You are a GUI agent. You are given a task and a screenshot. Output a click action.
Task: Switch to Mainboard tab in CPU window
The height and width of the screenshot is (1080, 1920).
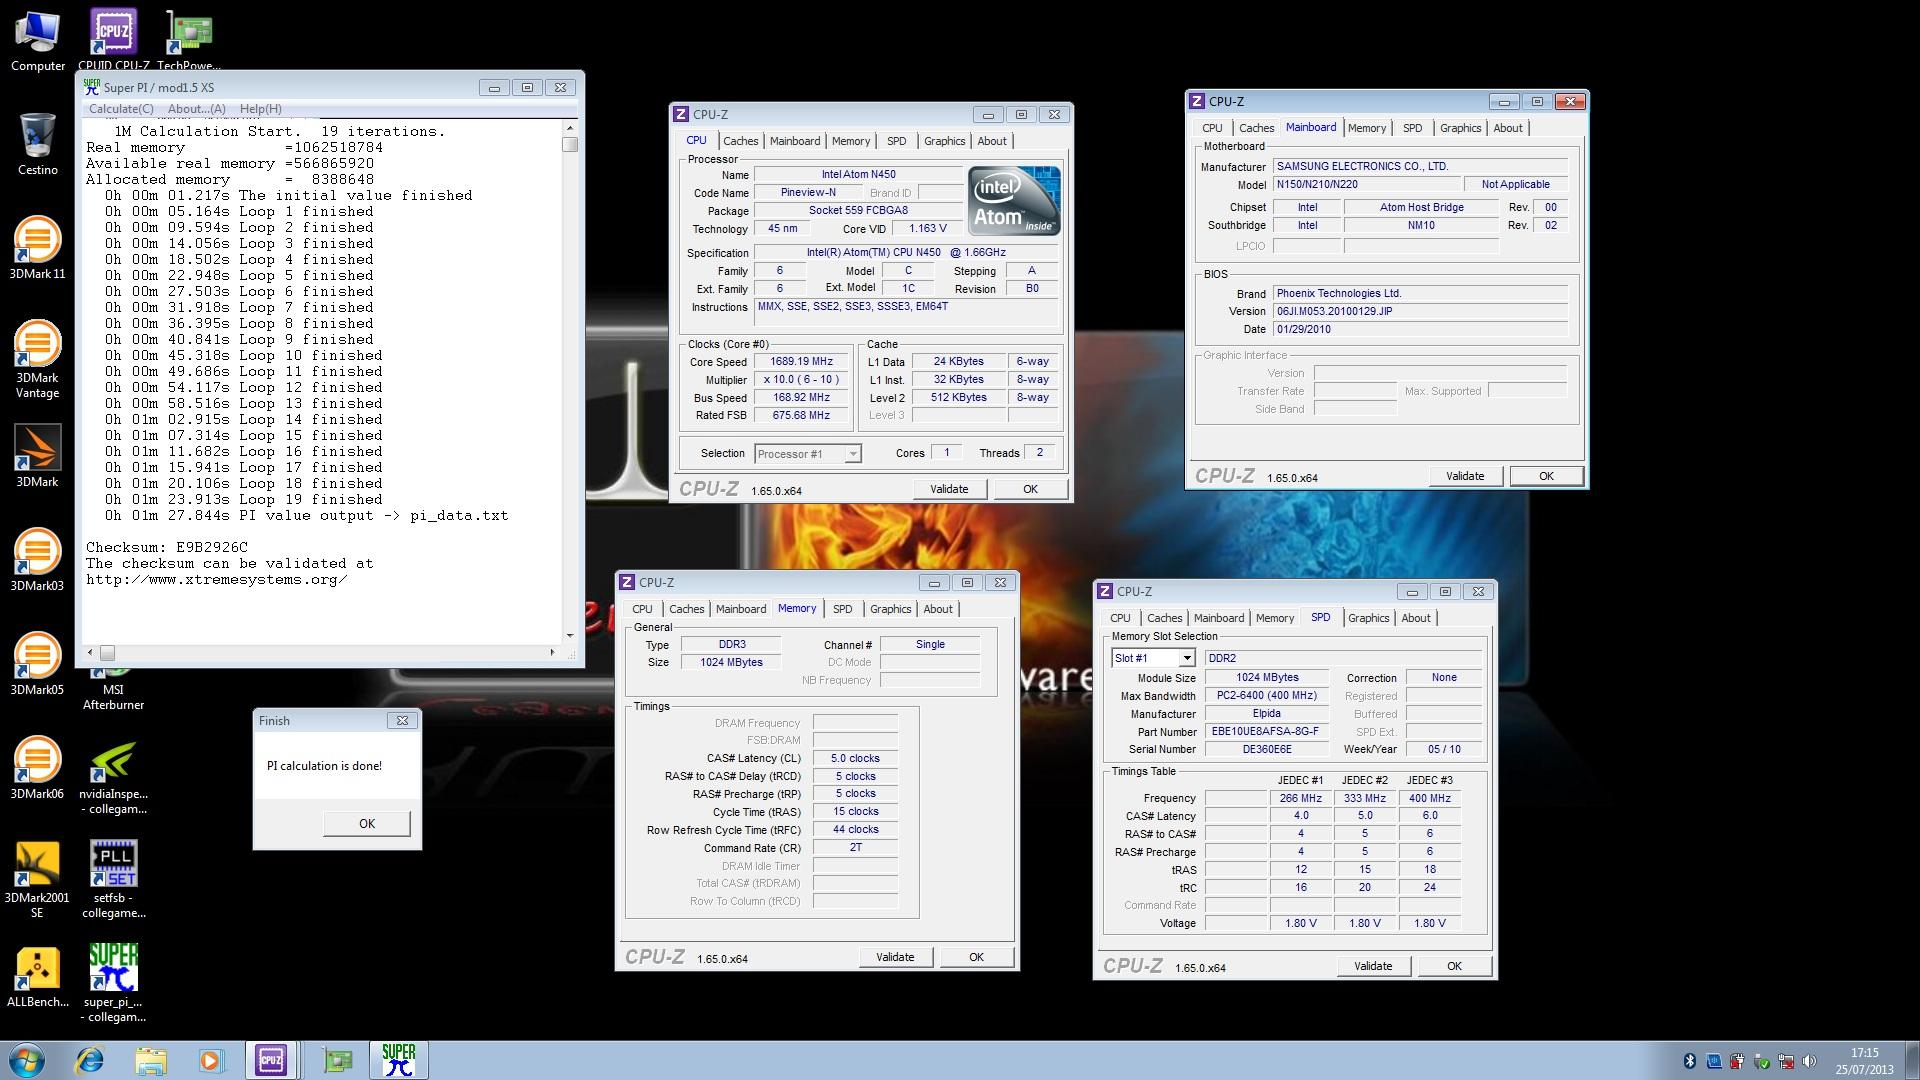[x=795, y=141]
